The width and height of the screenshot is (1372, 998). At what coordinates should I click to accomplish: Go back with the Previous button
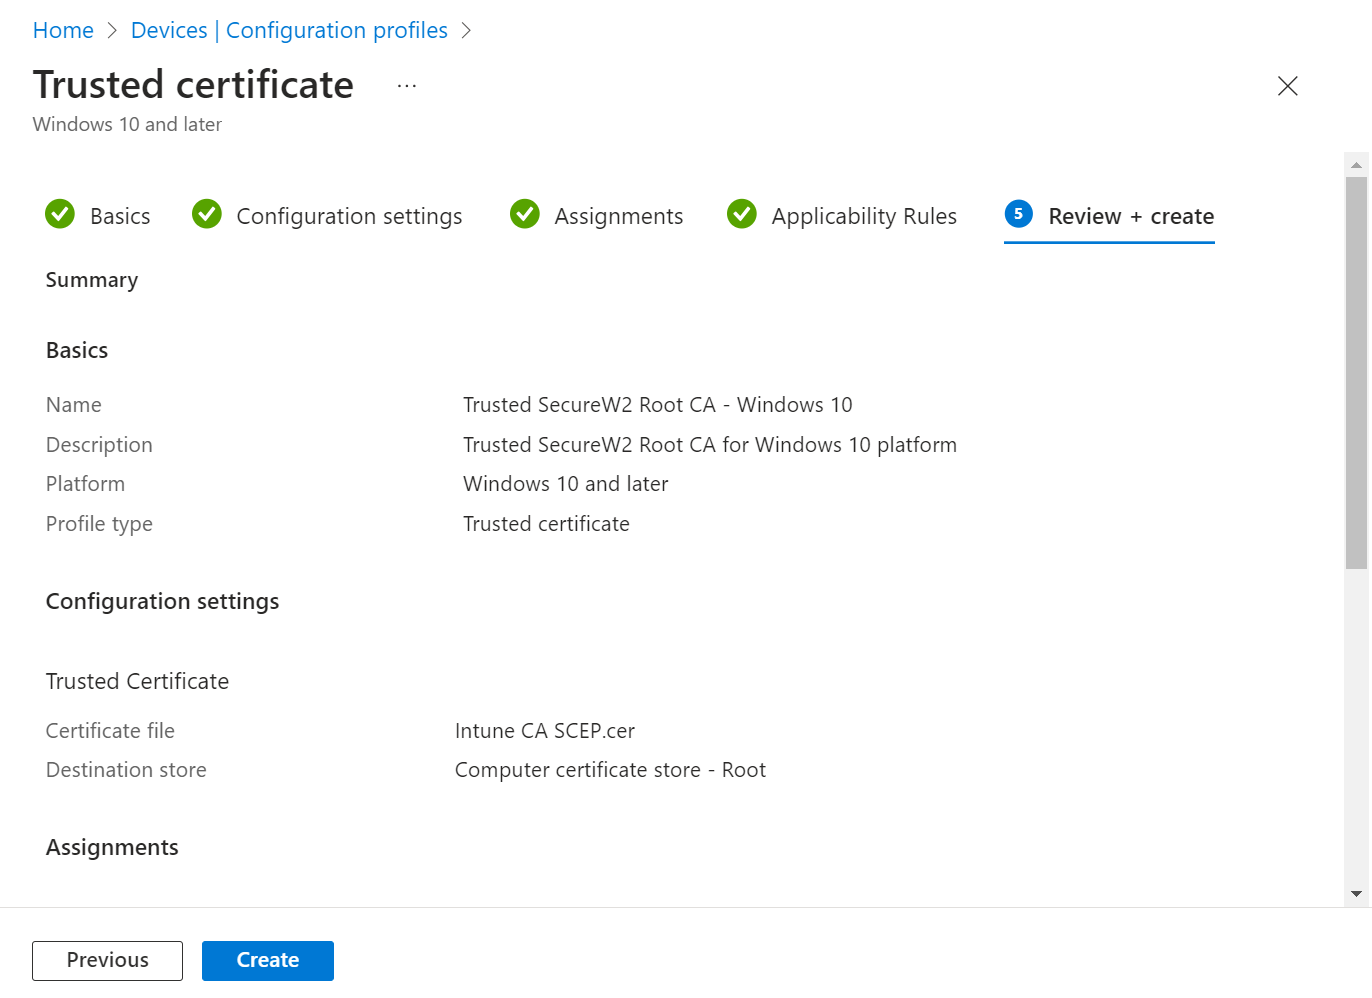107,960
